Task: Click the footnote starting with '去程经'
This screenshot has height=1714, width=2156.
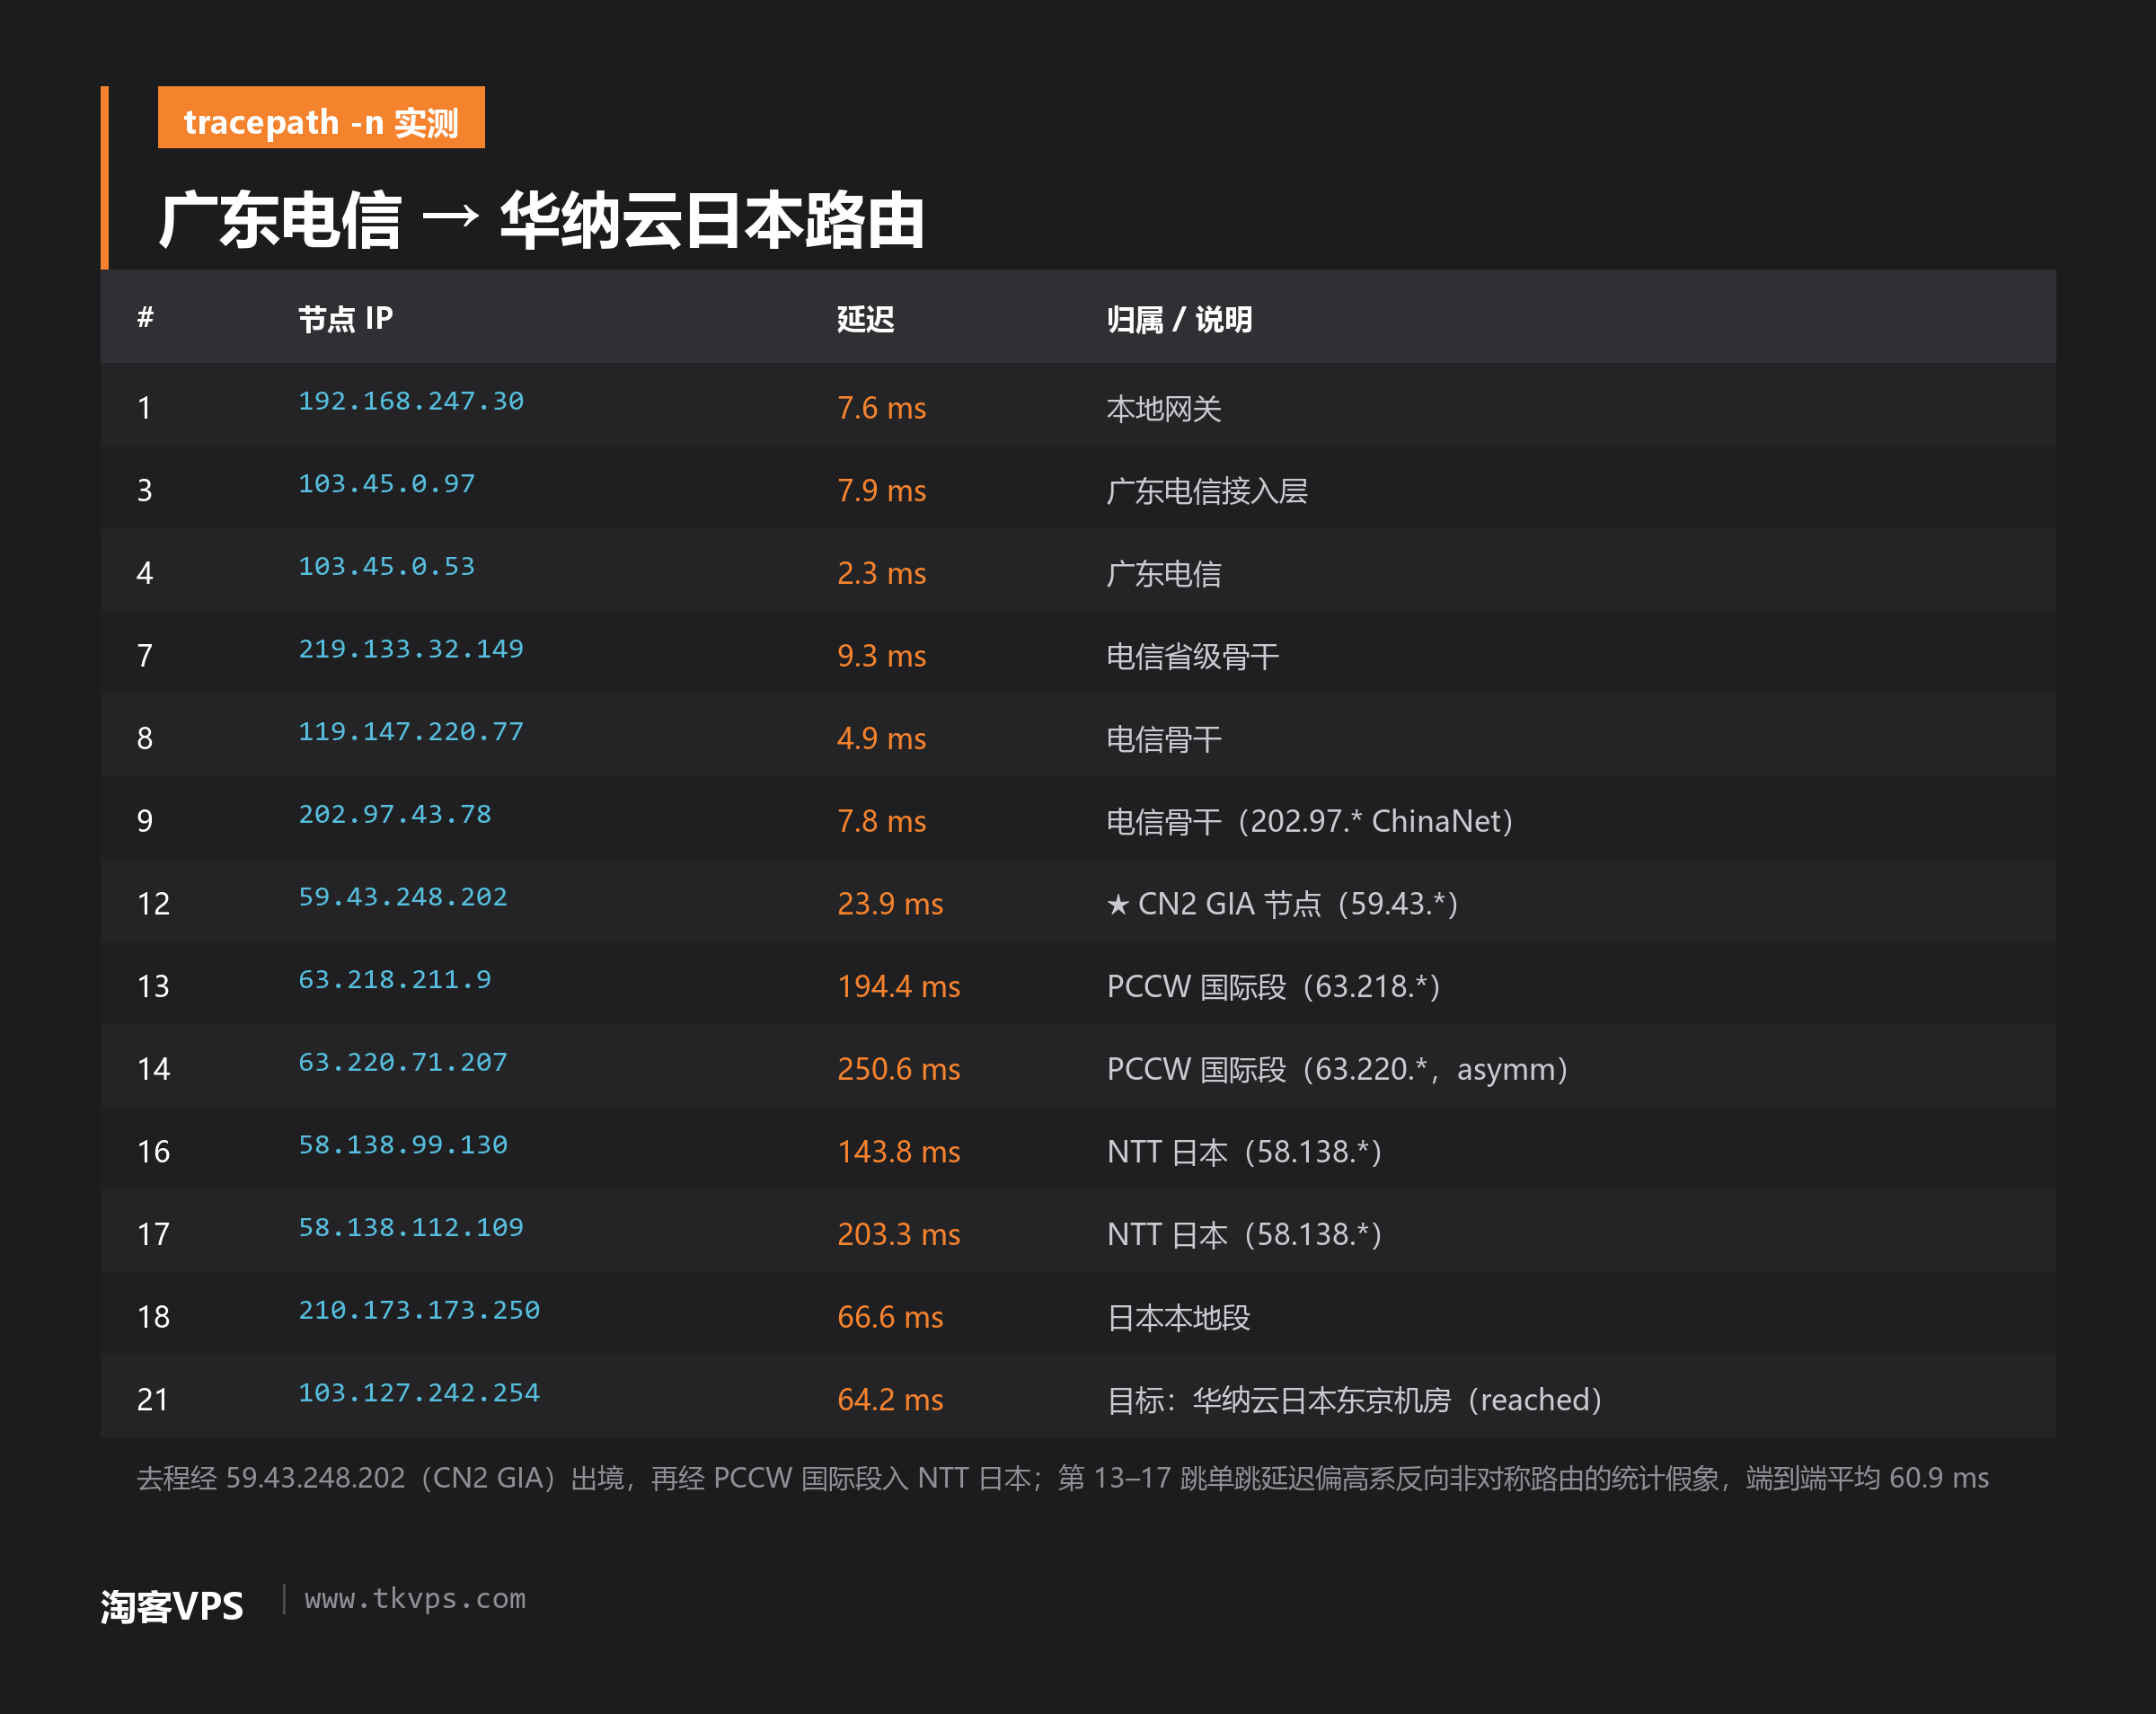Action: pos(1062,1478)
